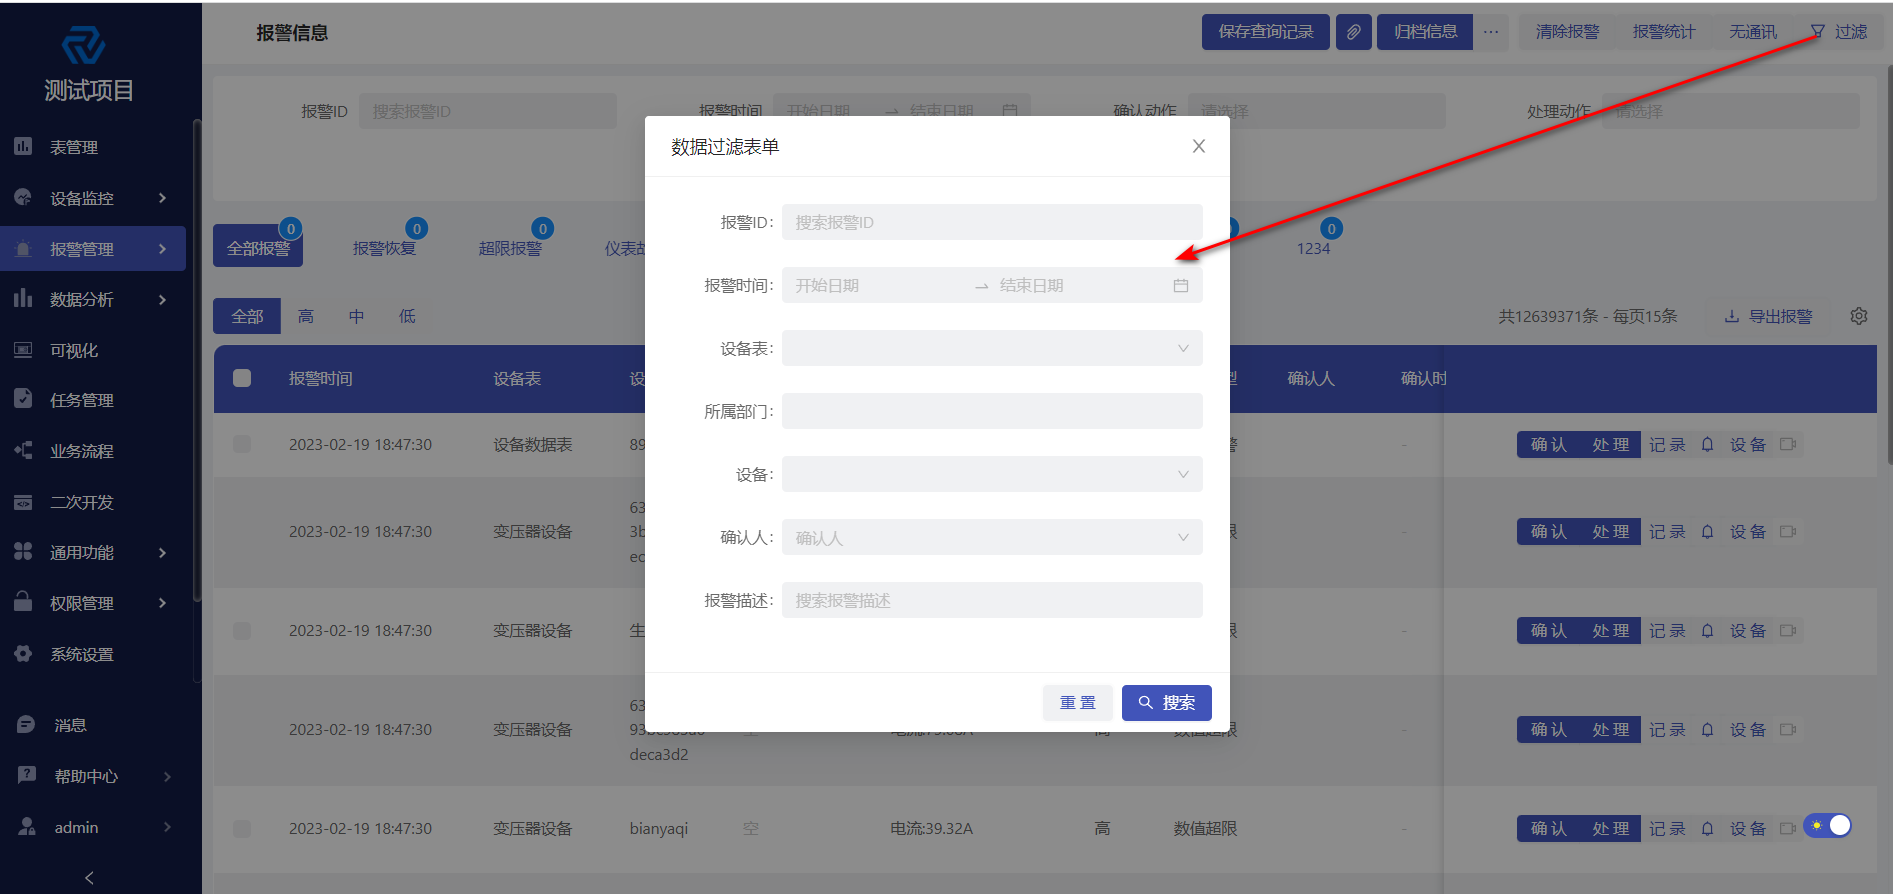Select the 1234 tab
The image size is (1893, 894).
click(x=1313, y=248)
